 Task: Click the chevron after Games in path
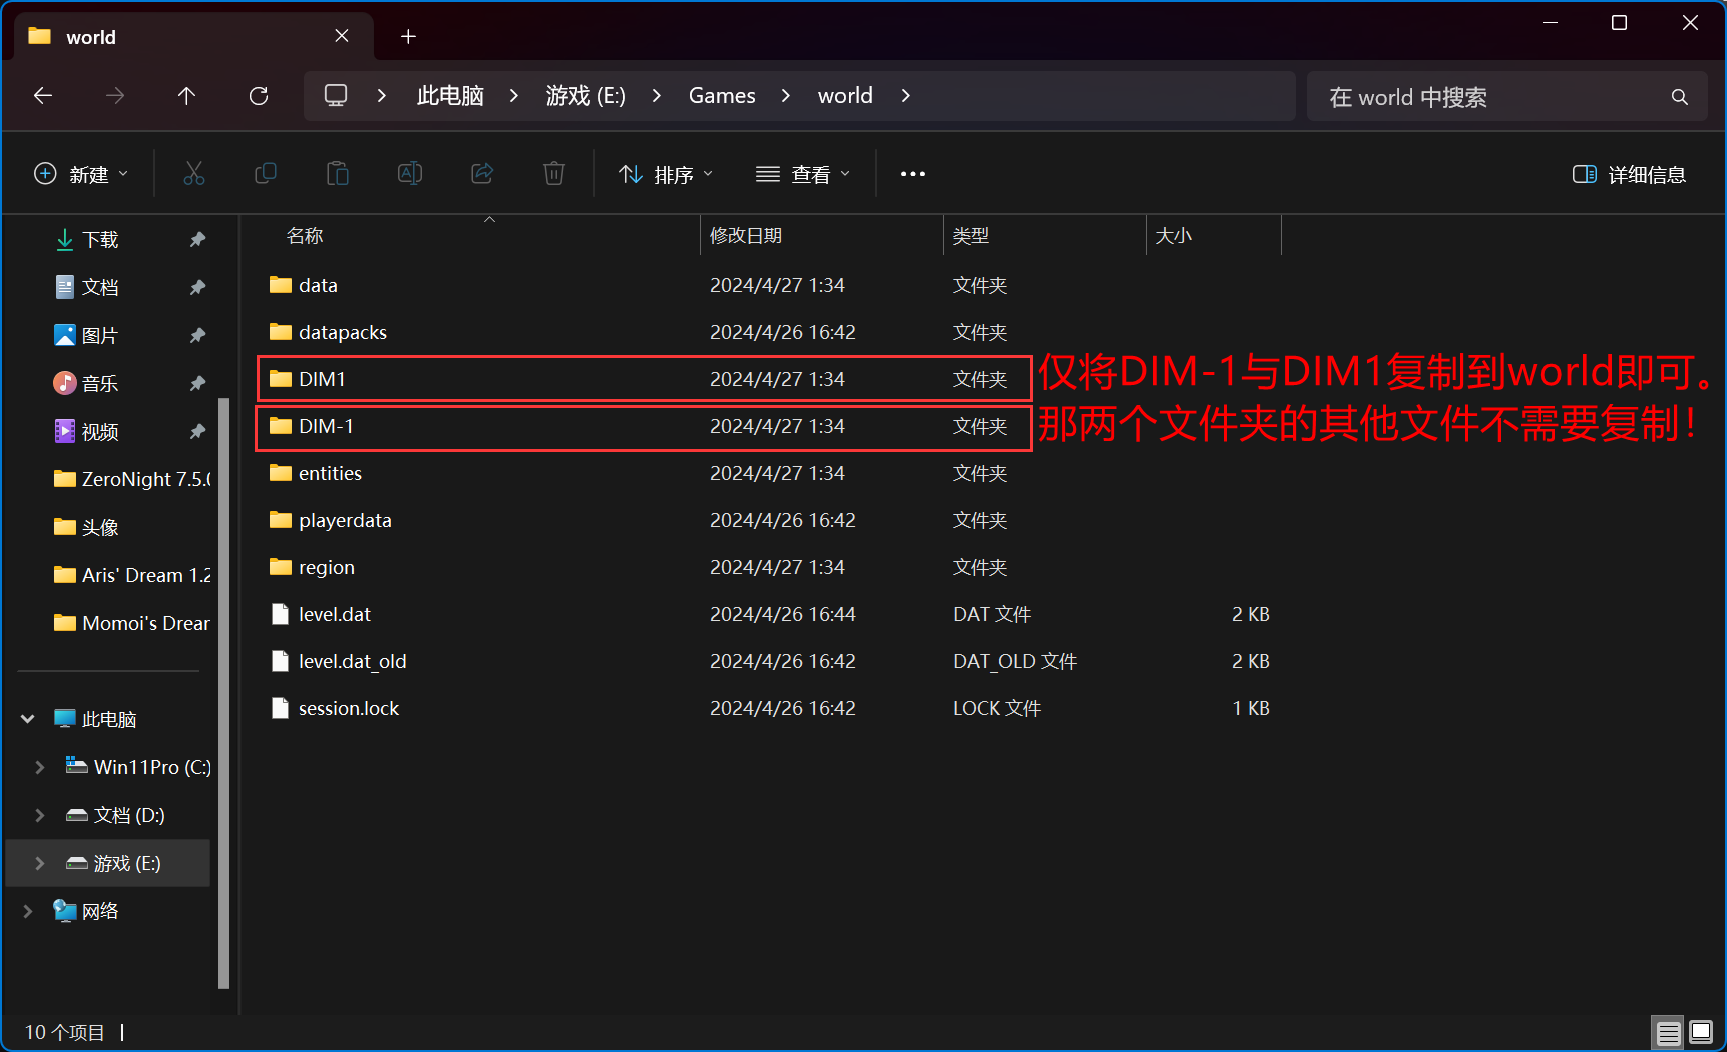coord(786,96)
